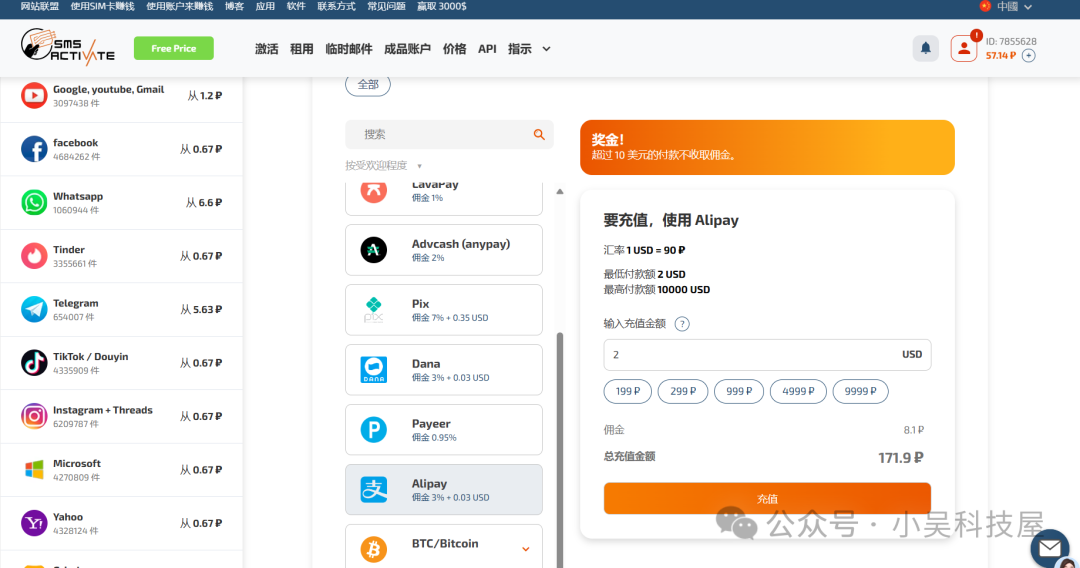The height and width of the screenshot is (568, 1080).
Task: Open the 应用 top link
Action: pyautogui.click(x=265, y=6)
